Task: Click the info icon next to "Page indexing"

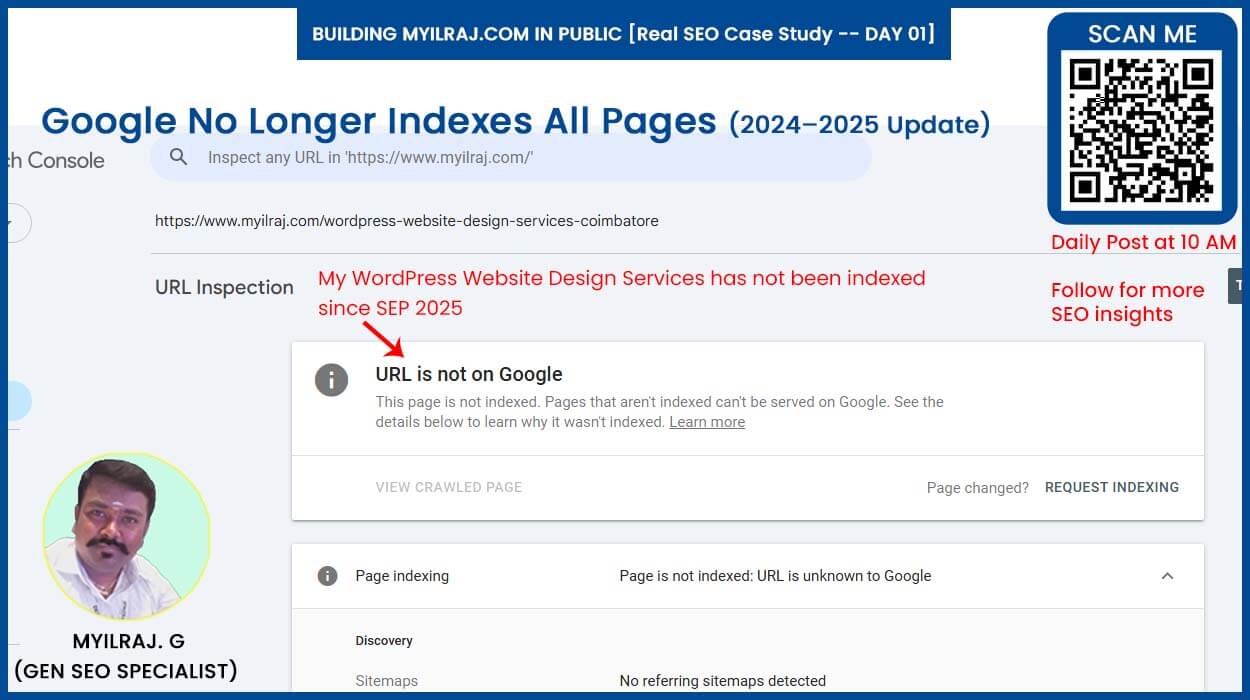Action: (x=327, y=576)
